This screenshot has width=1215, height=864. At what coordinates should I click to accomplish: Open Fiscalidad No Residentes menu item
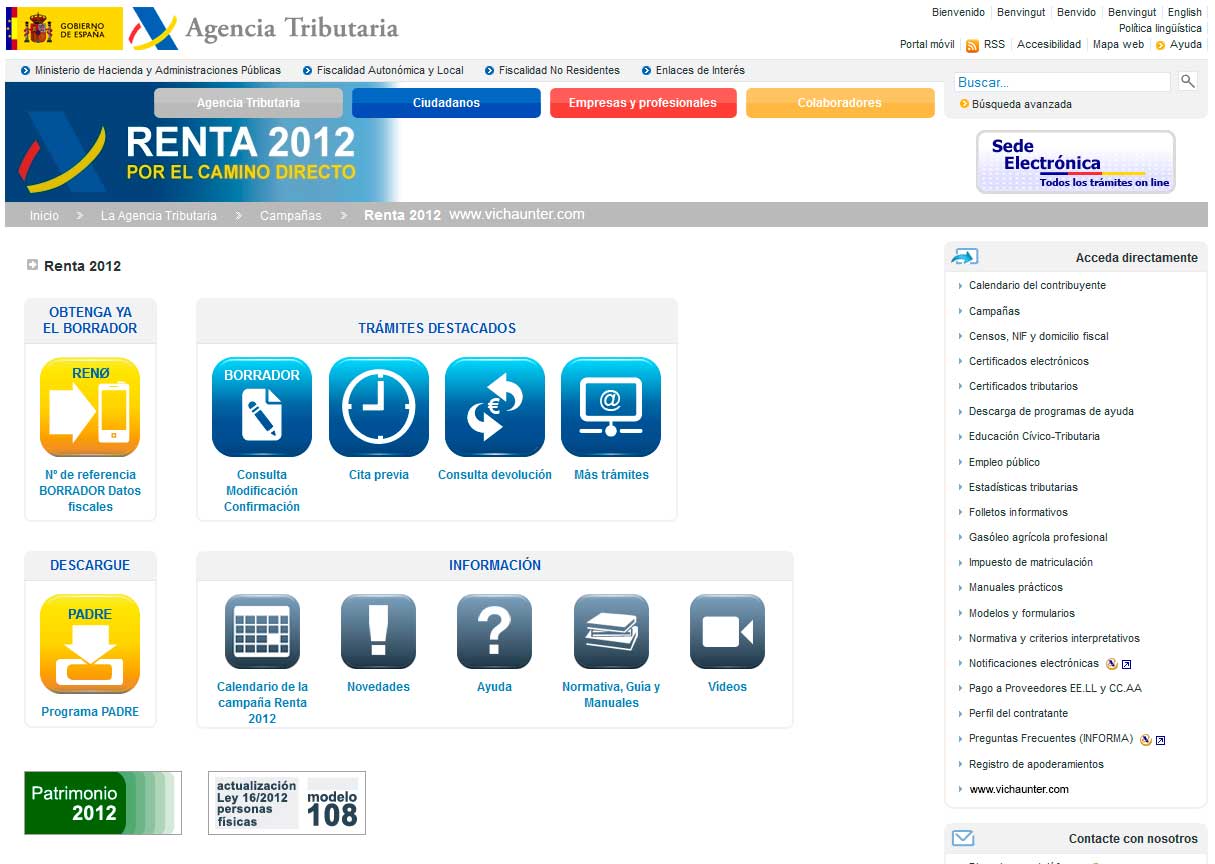(559, 70)
